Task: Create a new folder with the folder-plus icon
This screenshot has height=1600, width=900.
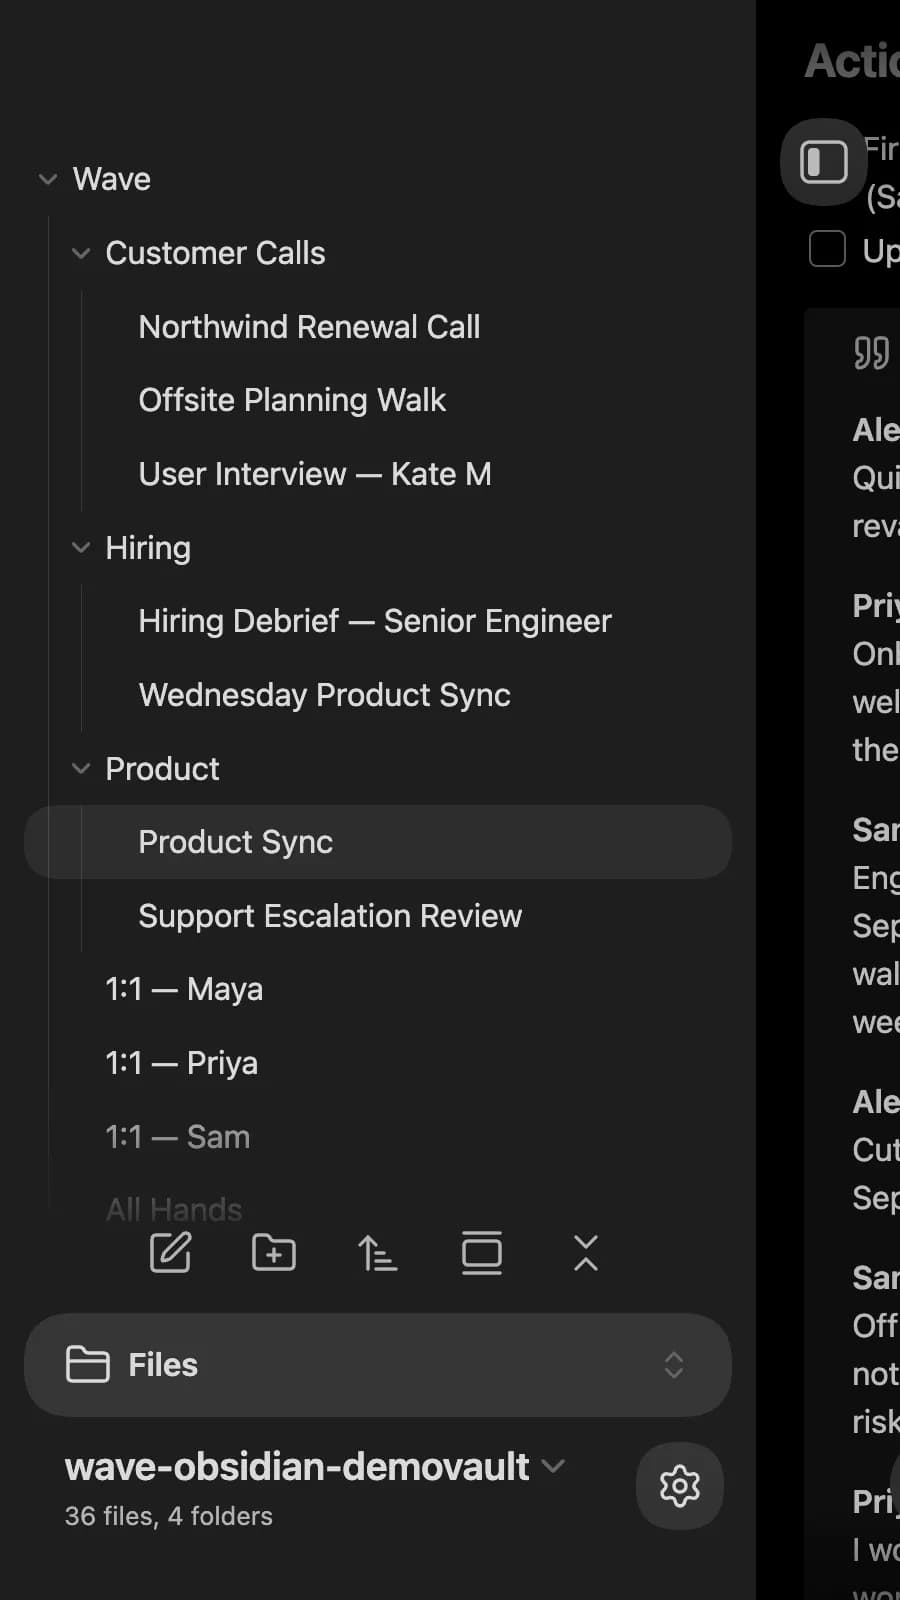Action: [x=274, y=1252]
